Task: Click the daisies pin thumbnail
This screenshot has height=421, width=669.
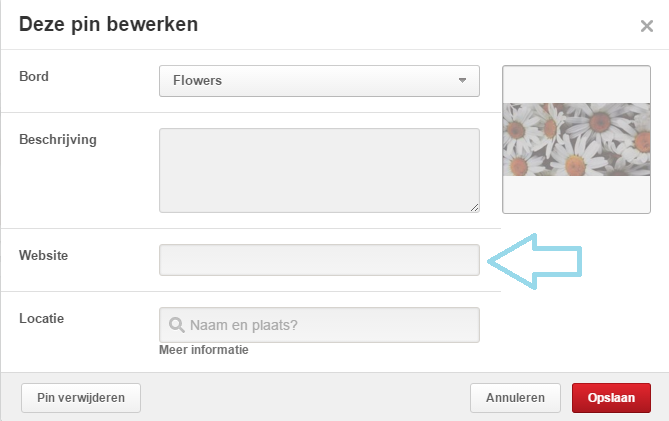Action: (x=575, y=140)
